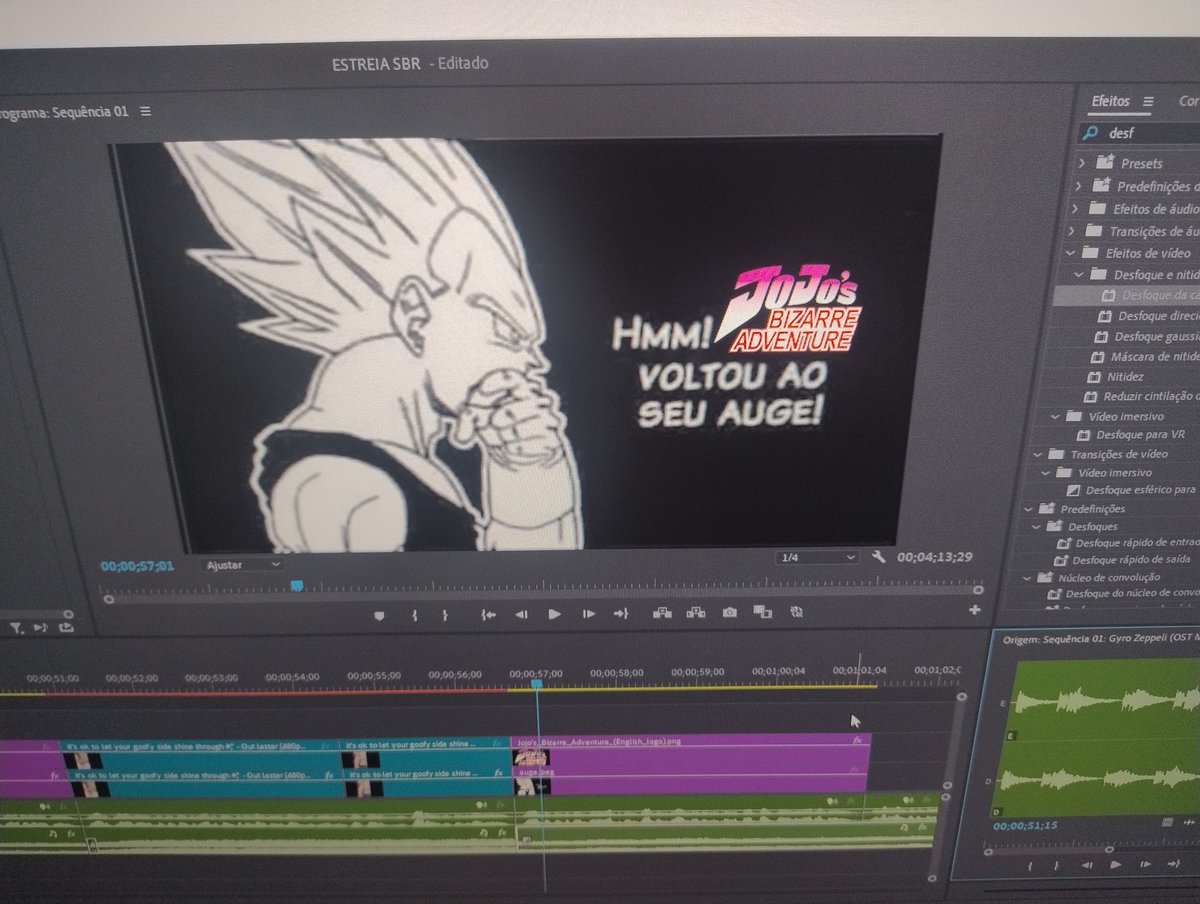Open the Efeitos panel menu icon

point(1148,101)
